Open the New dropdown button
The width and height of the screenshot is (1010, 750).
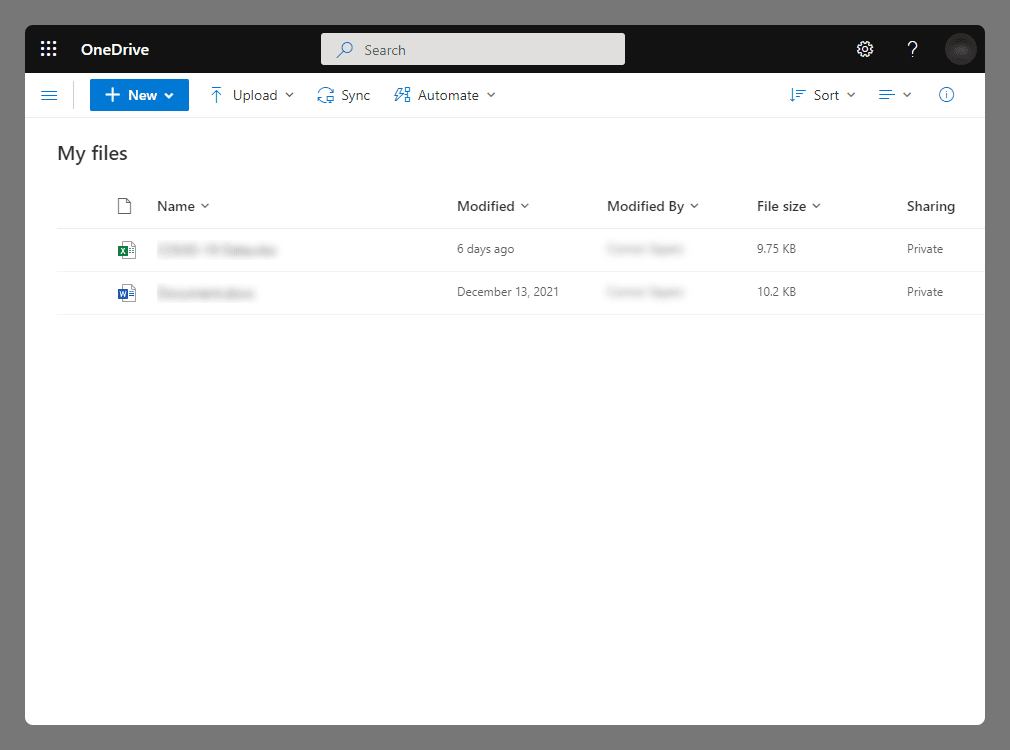[x=139, y=95]
